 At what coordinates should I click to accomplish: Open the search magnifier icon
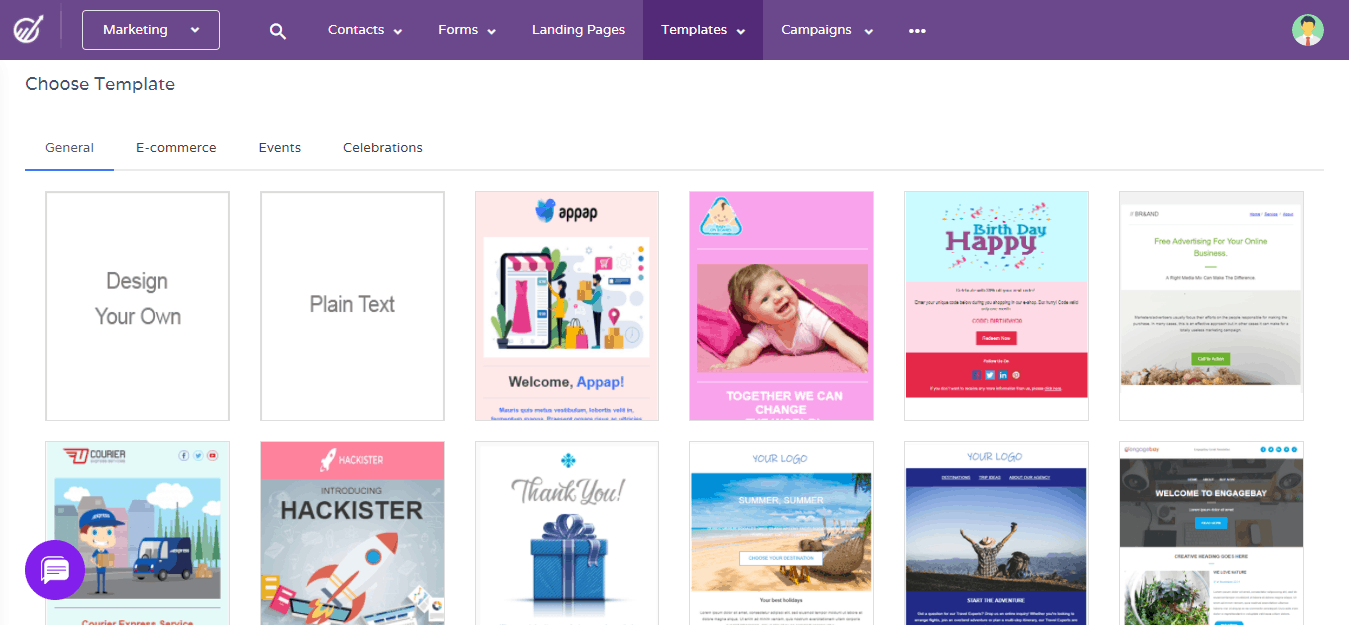(278, 31)
